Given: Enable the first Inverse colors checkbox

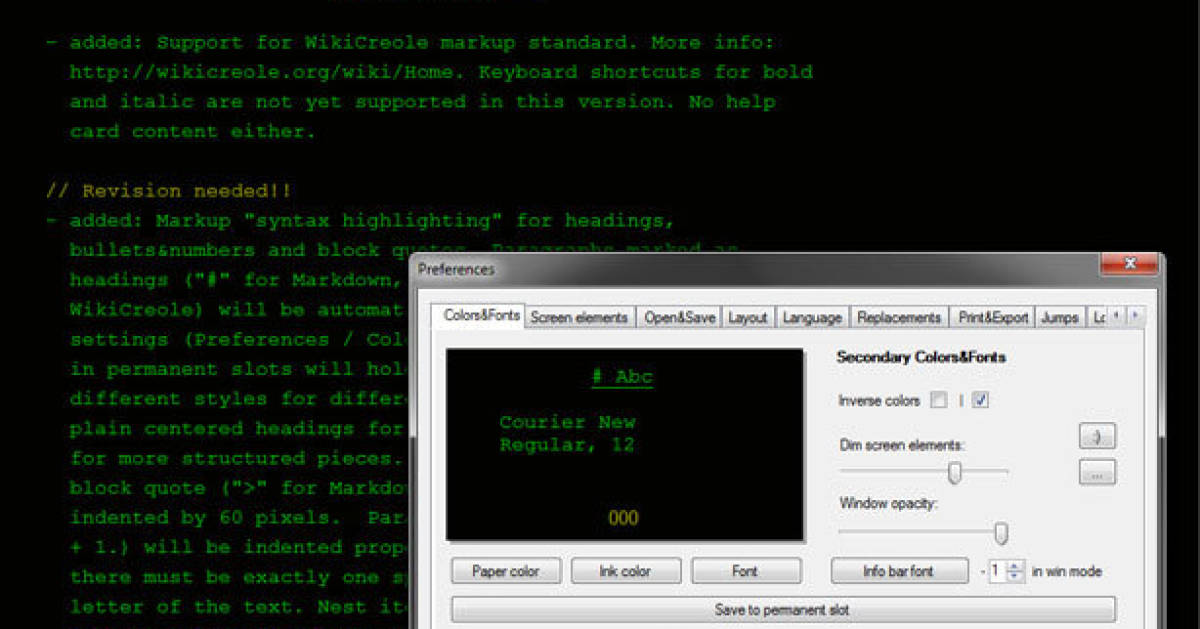Looking at the screenshot, I should [938, 400].
